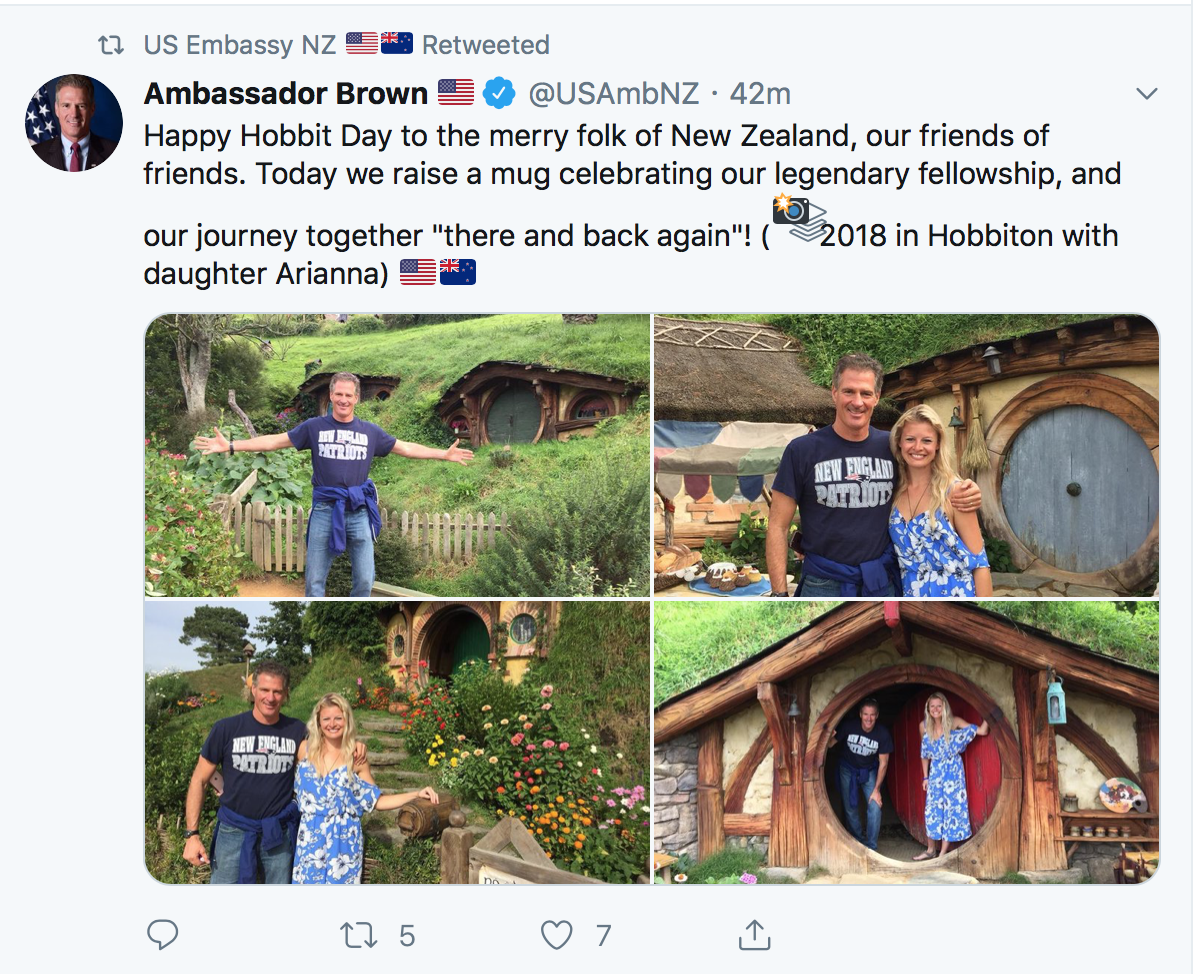Click the reply speech bubble icon
This screenshot has height=974, width=1194.
coord(162,935)
